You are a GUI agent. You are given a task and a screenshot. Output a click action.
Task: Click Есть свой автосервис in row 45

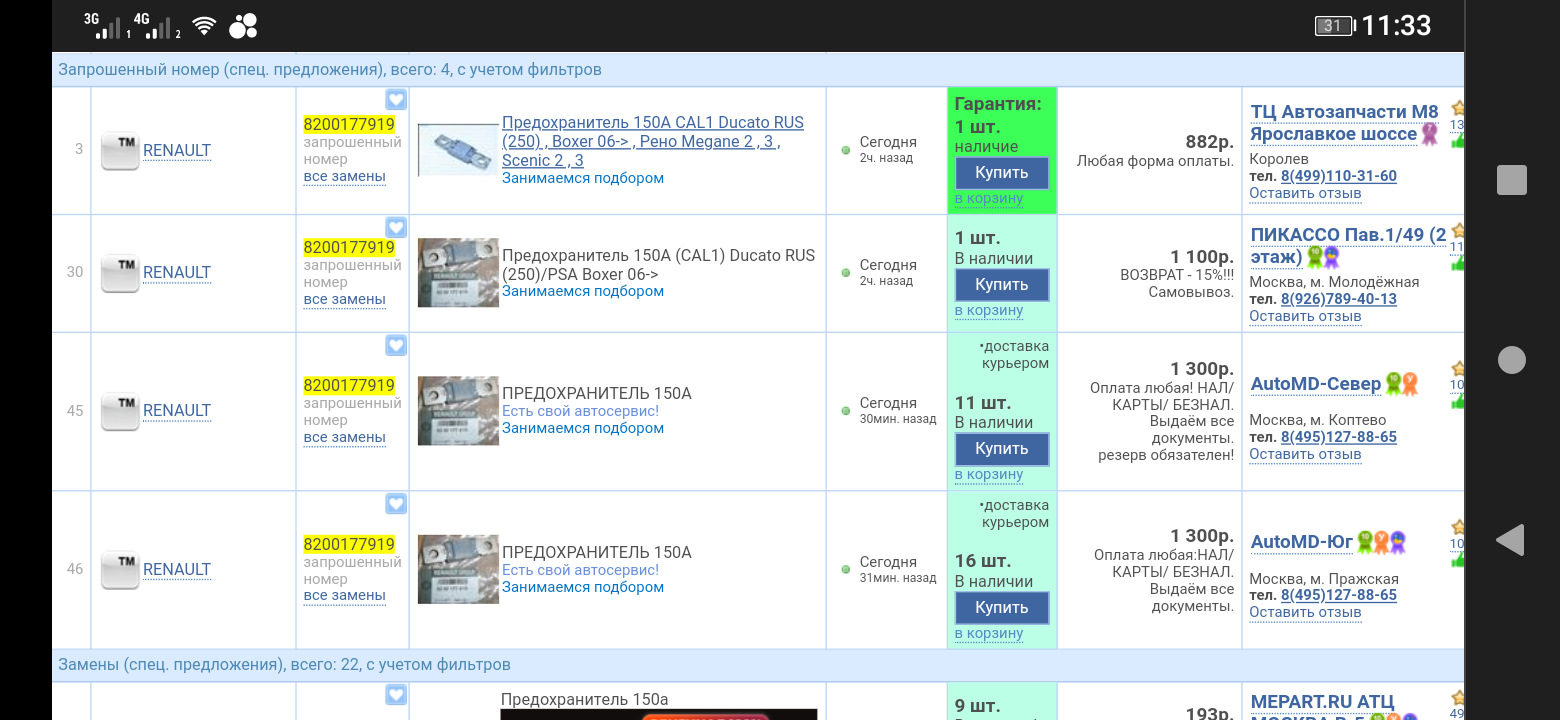(581, 411)
